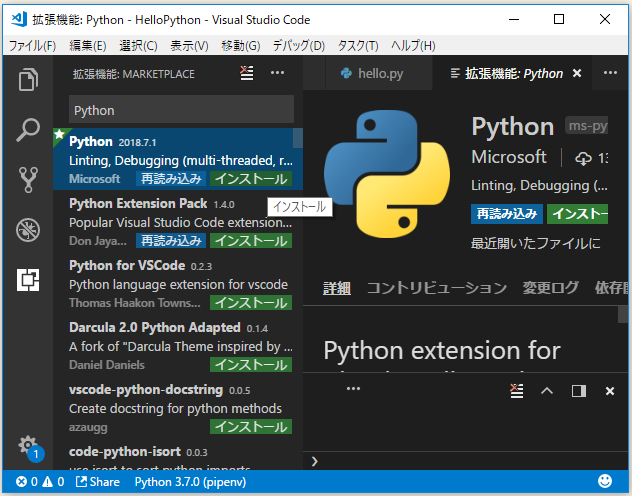This screenshot has width=632, height=496.
Task: Click the ms-py extension identifier badge
Action: click(x=586, y=126)
